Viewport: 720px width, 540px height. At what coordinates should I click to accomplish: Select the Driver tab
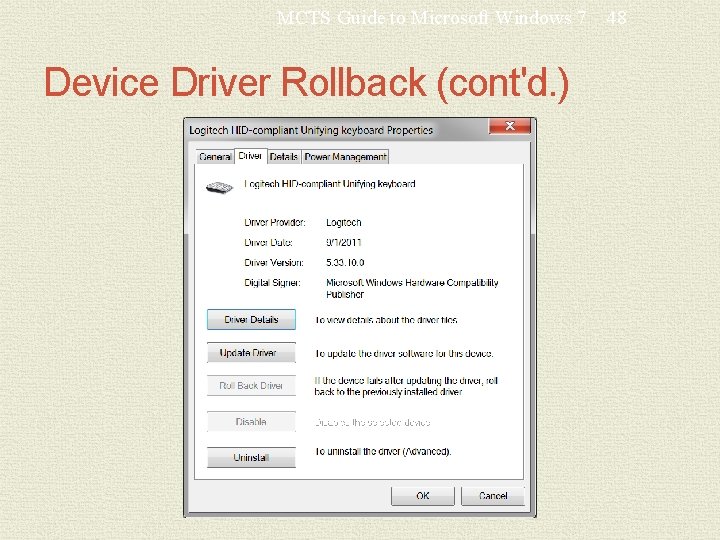pos(250,156)
